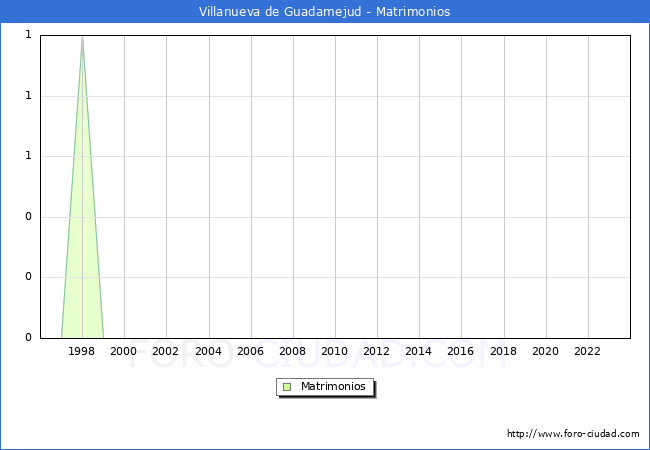The image size is (650, 450).
Task: Click the green Matrimonios legend swatch
Action: (x=287, y=387)
